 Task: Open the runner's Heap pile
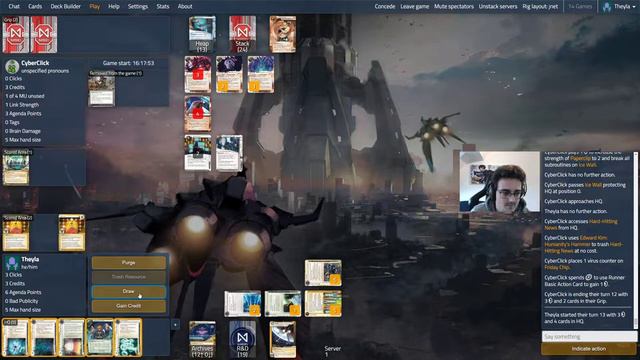pyautogui.click(x=202, y=34)
